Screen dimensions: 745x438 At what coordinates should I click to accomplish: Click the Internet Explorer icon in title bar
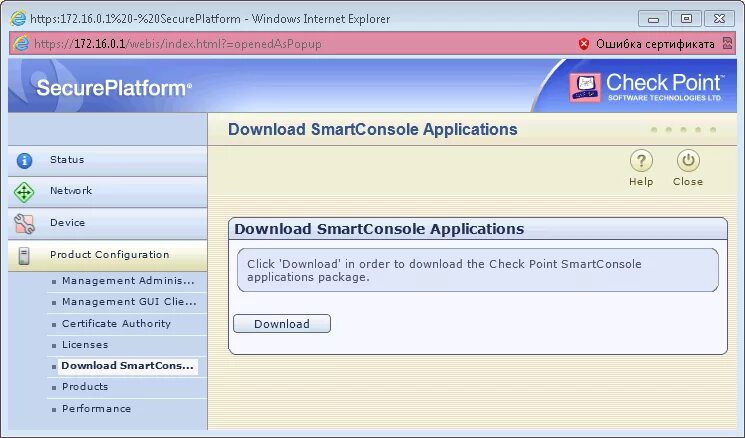(18, 19)
